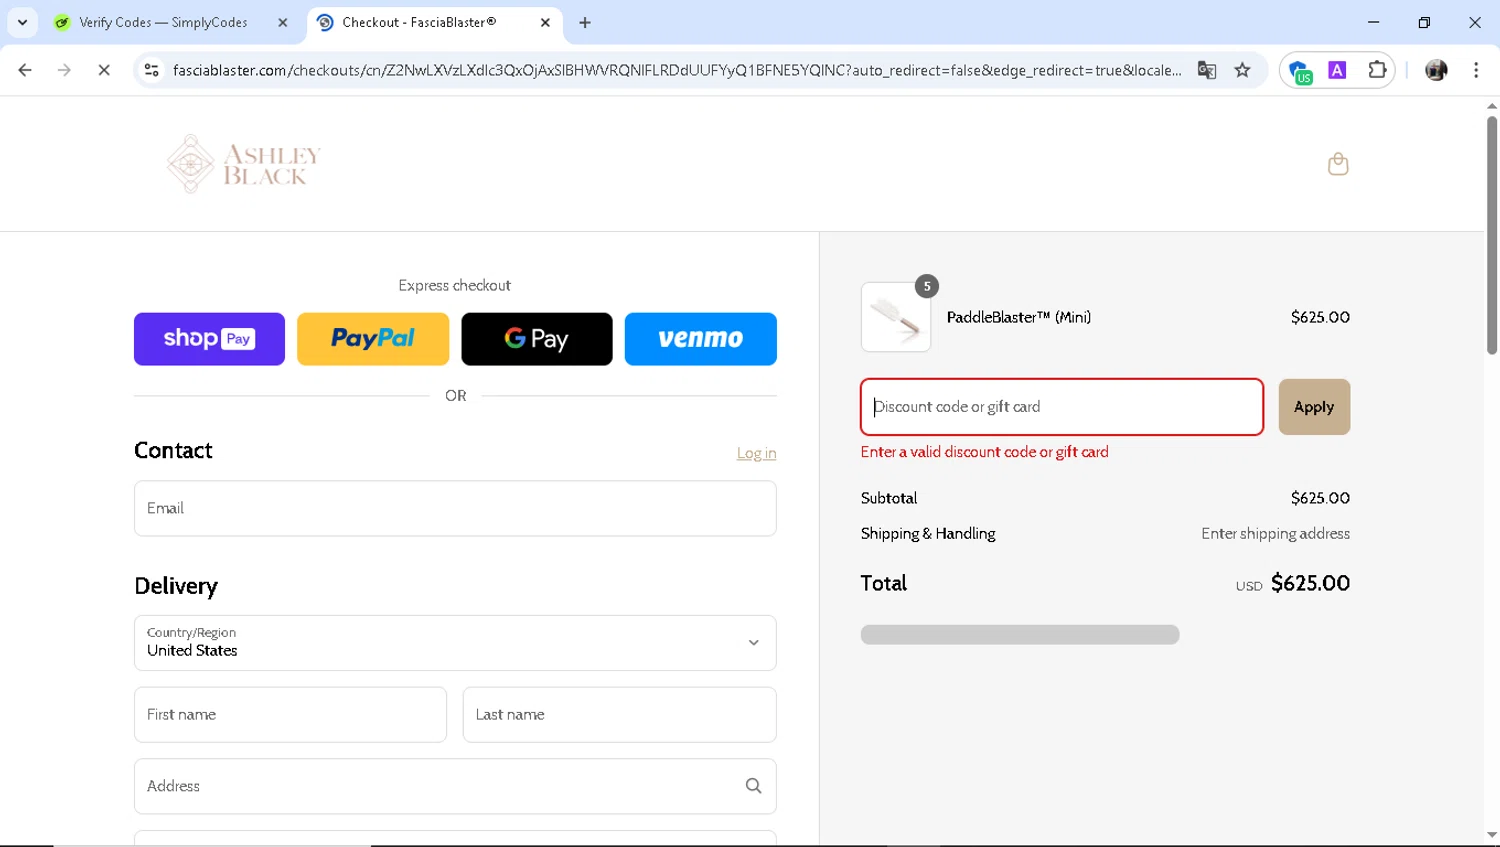Click the discount code or gift card field

[1062, 407]
